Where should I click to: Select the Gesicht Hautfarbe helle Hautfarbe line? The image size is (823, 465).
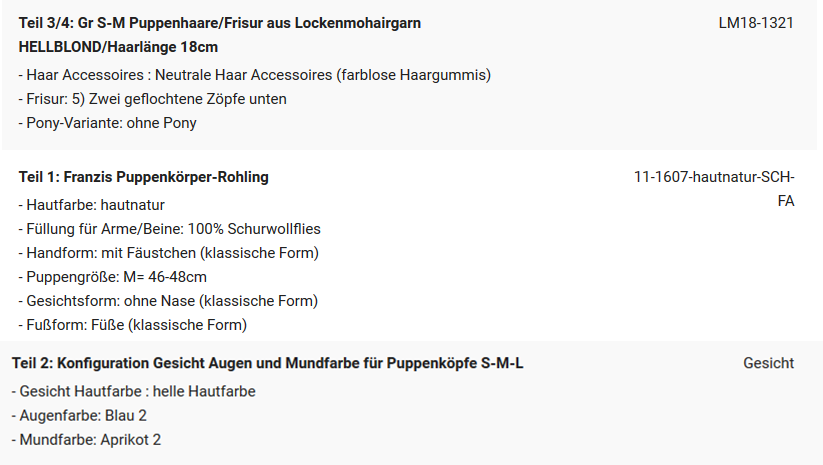point(134,392)
